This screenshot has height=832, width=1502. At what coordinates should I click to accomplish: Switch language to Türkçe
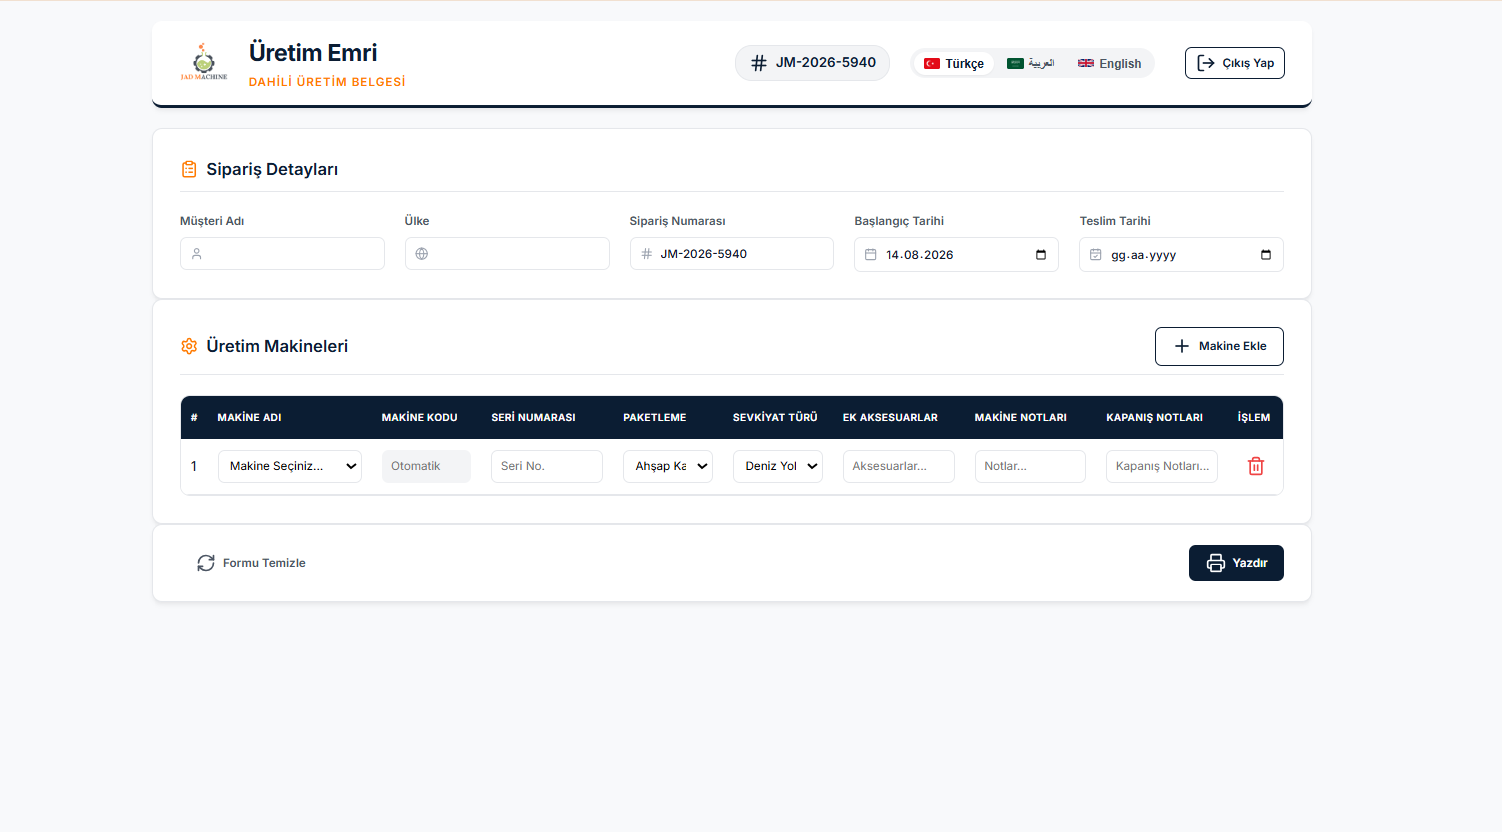[954, 63]
